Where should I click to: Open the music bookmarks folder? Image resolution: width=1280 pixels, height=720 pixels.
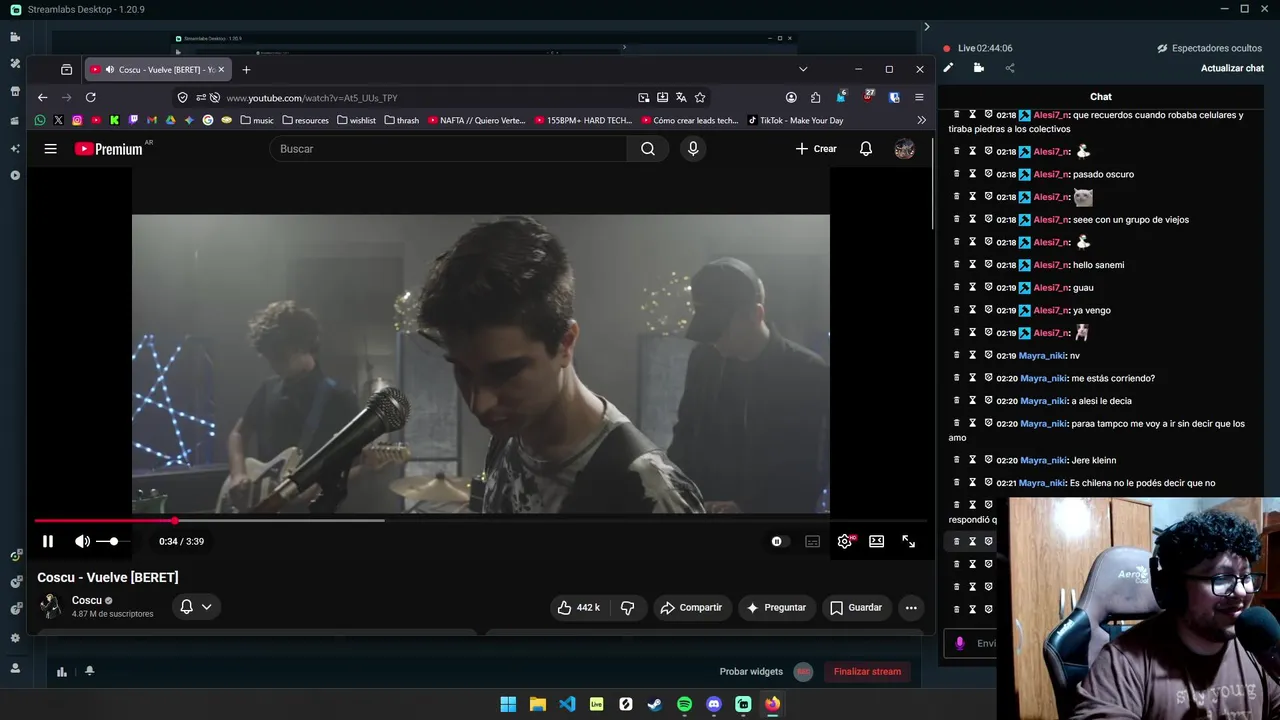coord(257,120)
